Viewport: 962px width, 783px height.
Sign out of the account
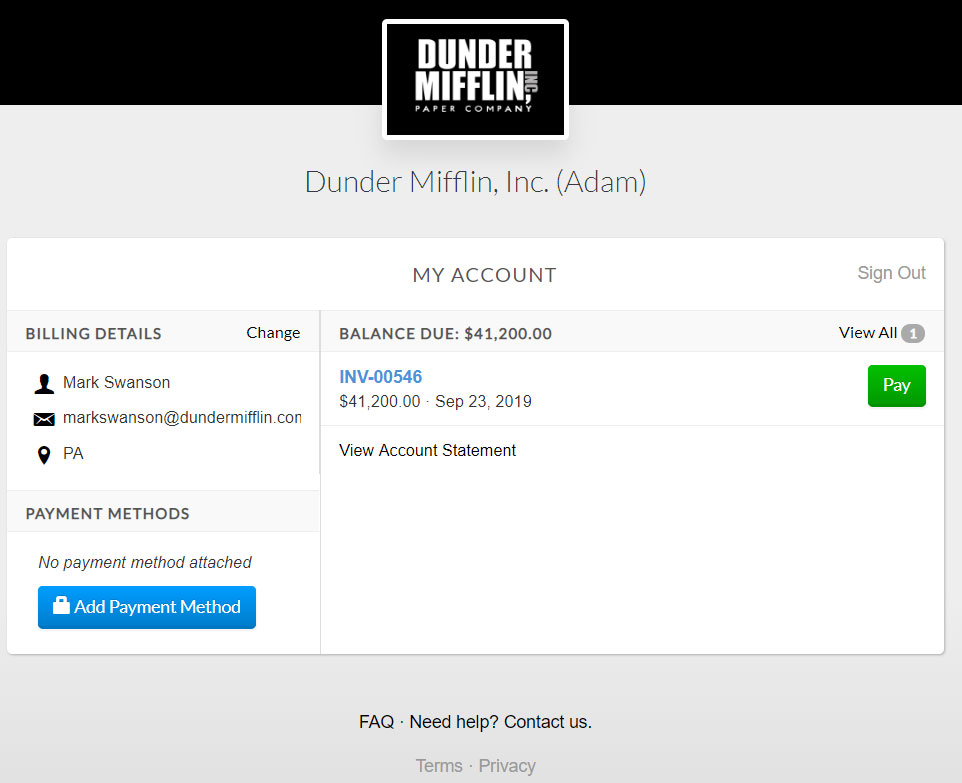(891, 273)
